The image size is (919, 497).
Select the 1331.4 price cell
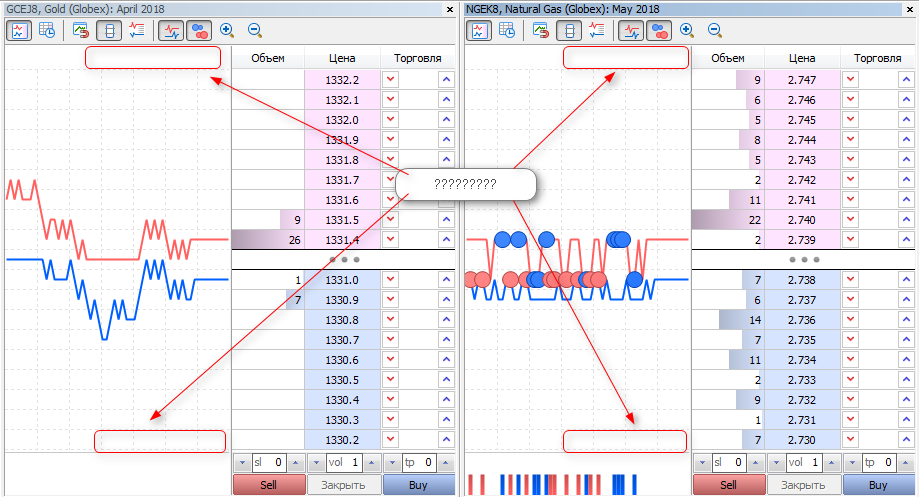tap(342, 240)
